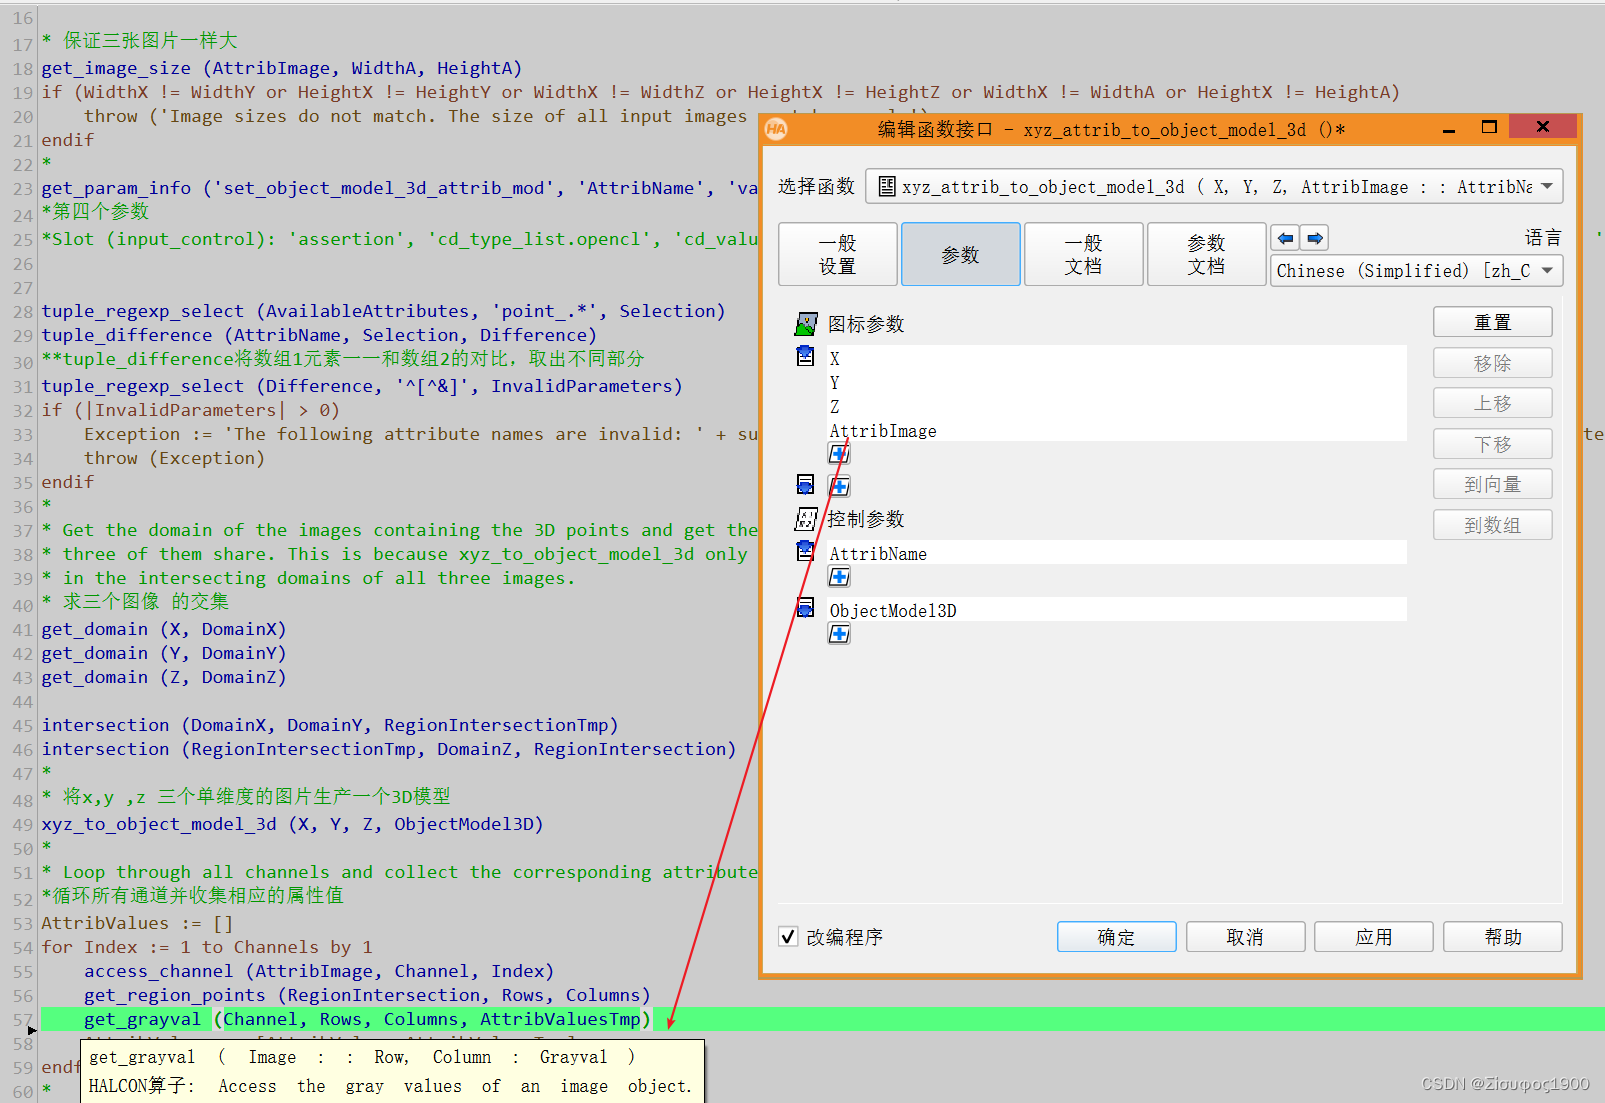1605x1103 pixels.
Task: Confirm with the 确定 button
Action: 1116,937
